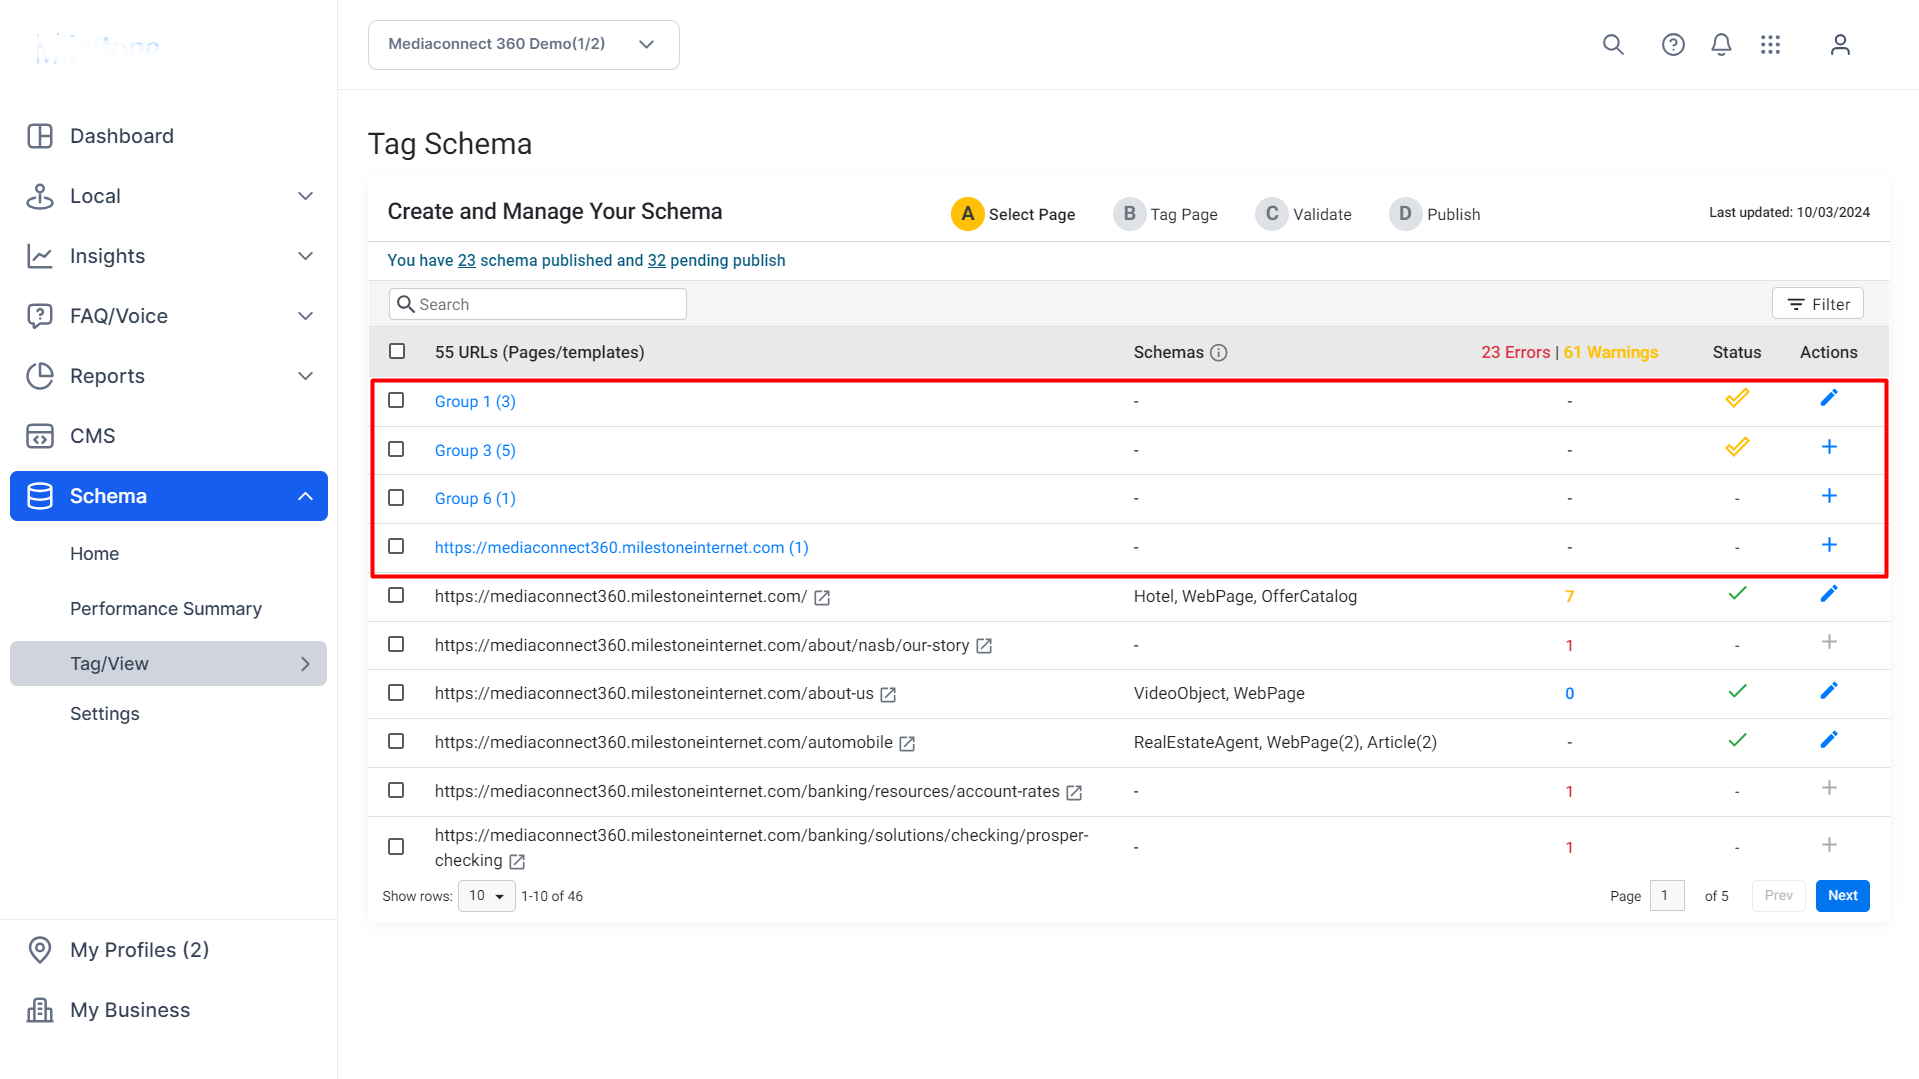Open automobile external link icon
This screenshot has width=1919, height=1079.
[x=907, y=744]
